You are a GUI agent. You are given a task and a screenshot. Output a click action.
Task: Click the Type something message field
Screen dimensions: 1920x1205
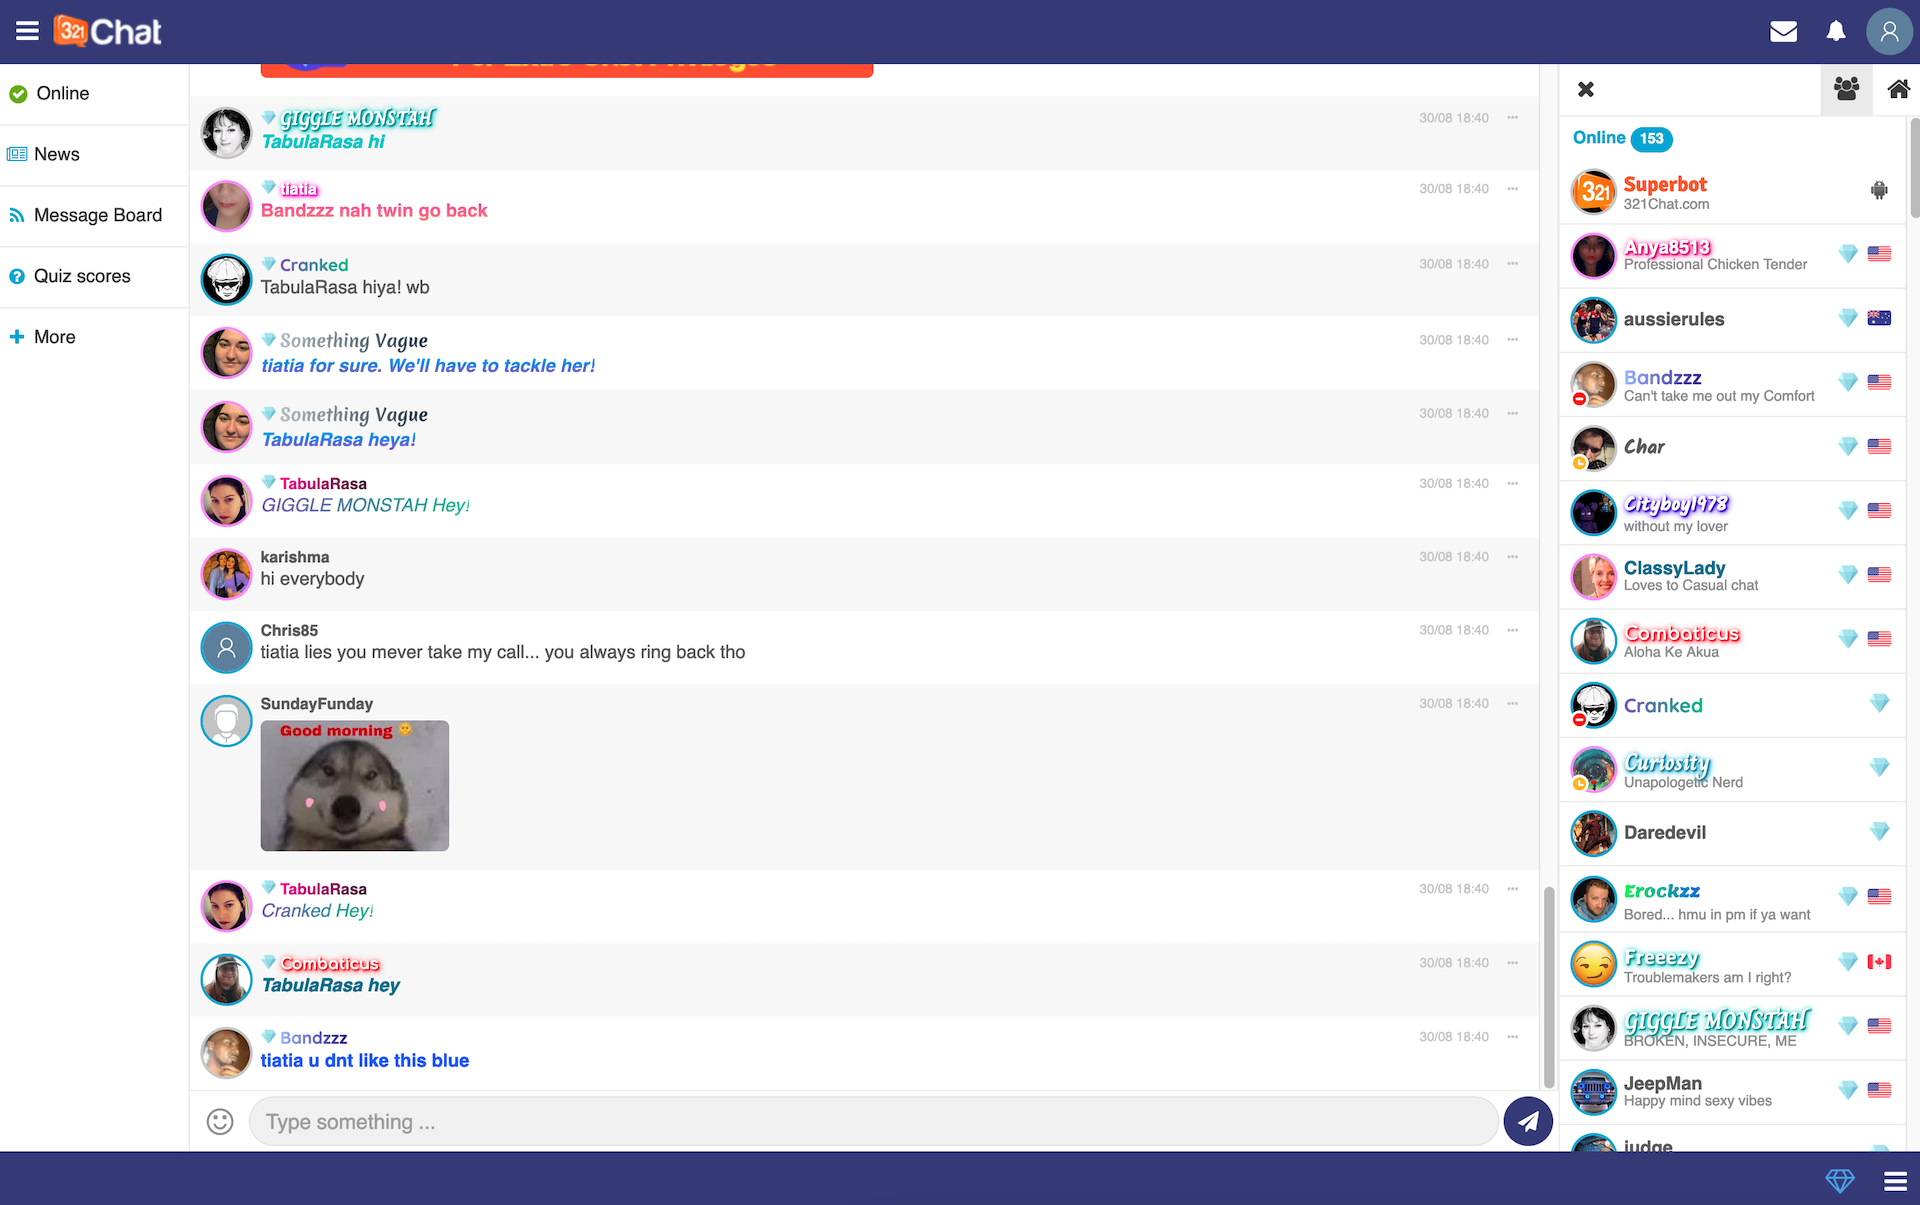(x=872, y=1121)
